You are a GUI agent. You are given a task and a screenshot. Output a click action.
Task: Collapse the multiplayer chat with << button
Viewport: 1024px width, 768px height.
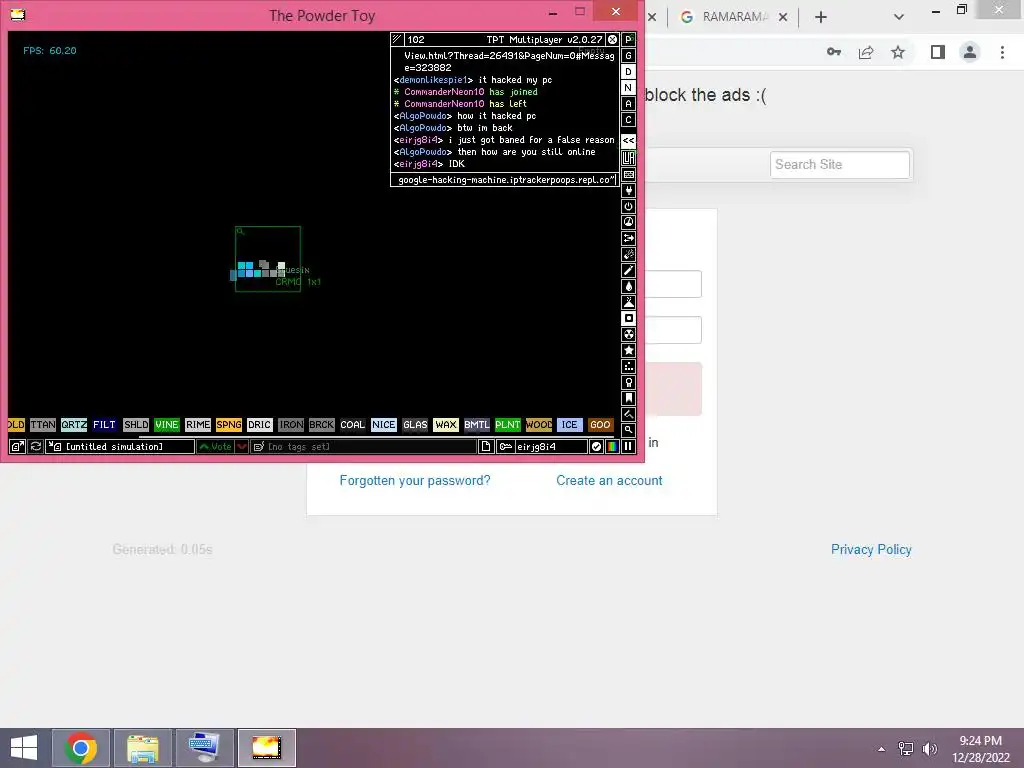point(628,140)
